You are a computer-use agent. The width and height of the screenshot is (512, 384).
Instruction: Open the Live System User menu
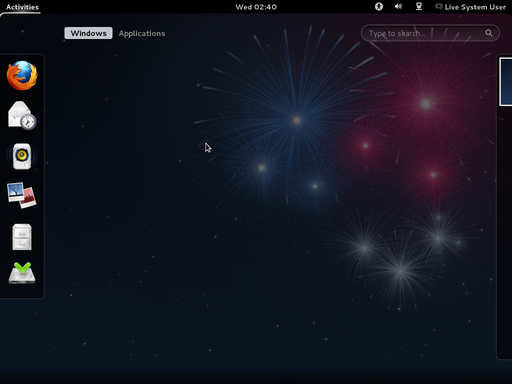[471, 7]
